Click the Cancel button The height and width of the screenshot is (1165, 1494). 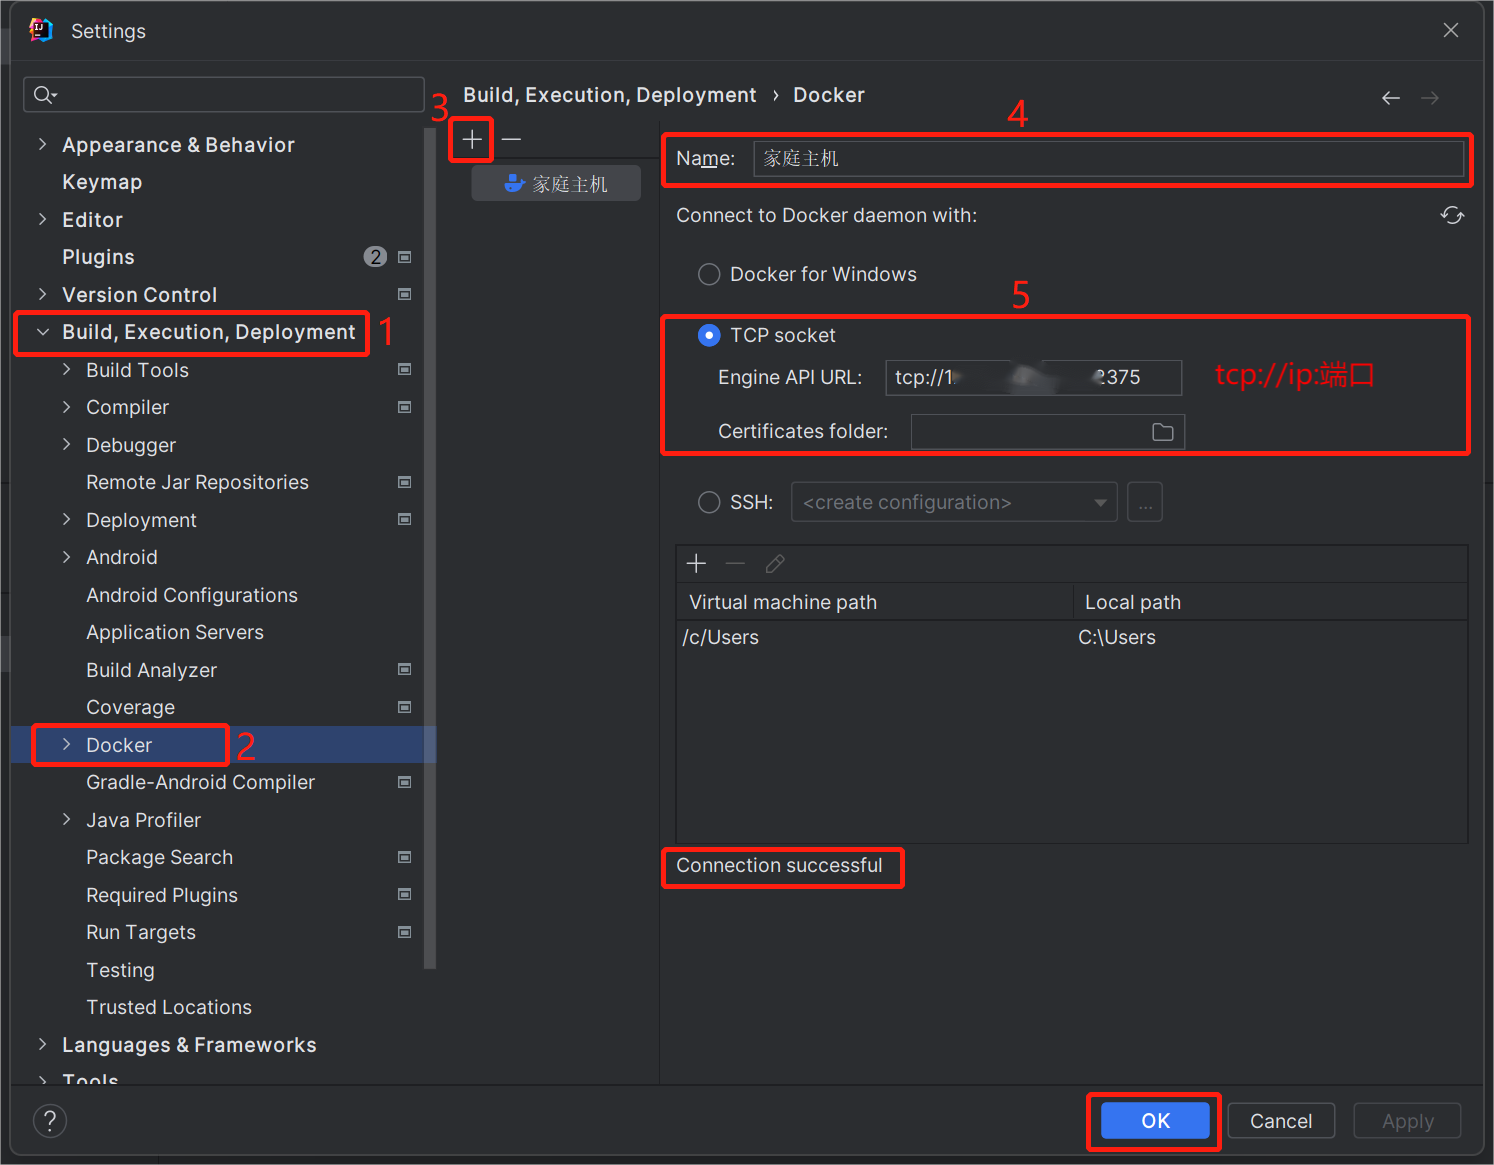pos(1280,1121)
